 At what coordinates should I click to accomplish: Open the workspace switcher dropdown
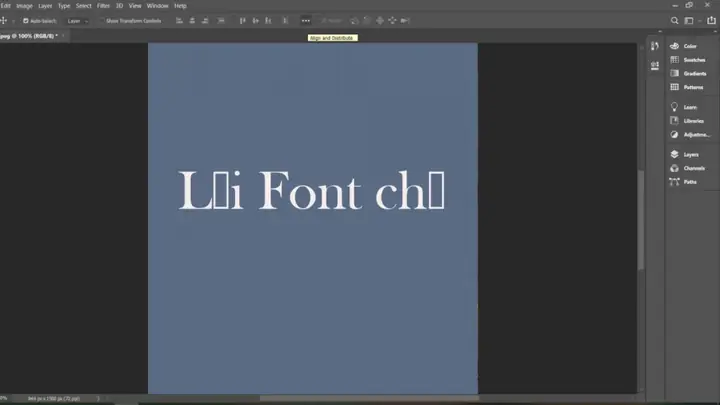click(692, 21)
